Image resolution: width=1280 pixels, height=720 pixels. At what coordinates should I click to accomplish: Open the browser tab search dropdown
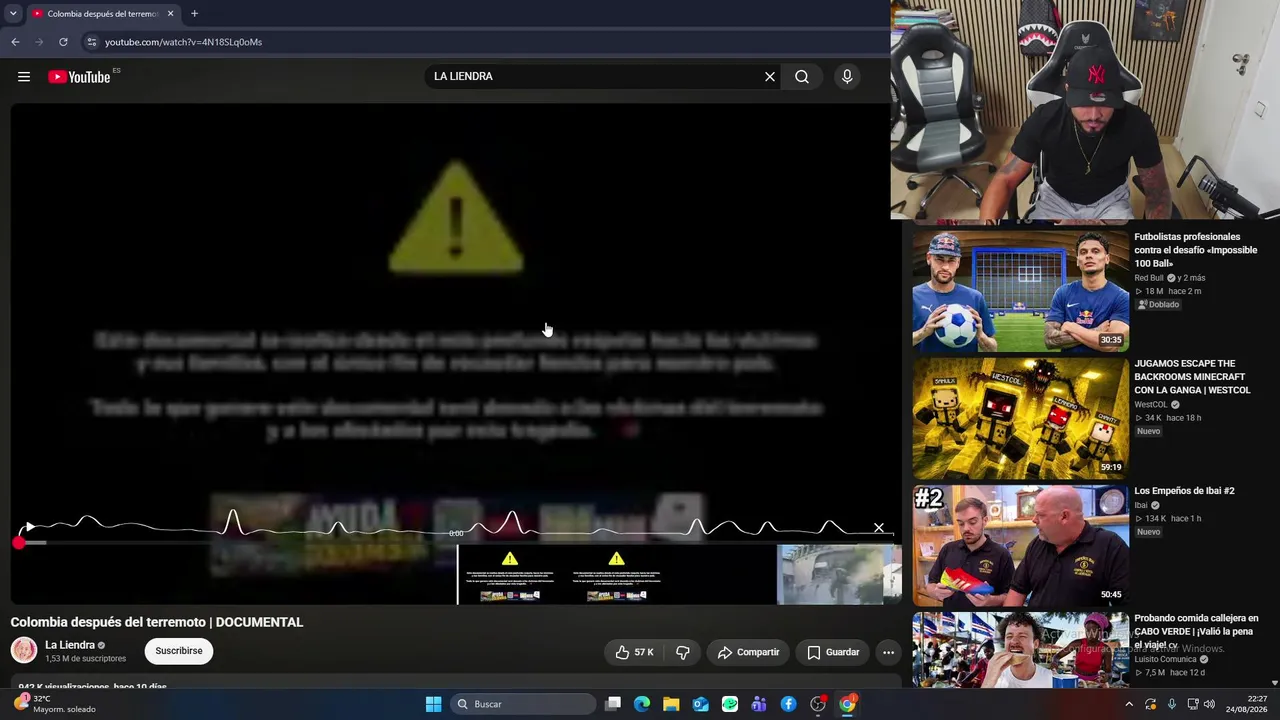[13, 14]
